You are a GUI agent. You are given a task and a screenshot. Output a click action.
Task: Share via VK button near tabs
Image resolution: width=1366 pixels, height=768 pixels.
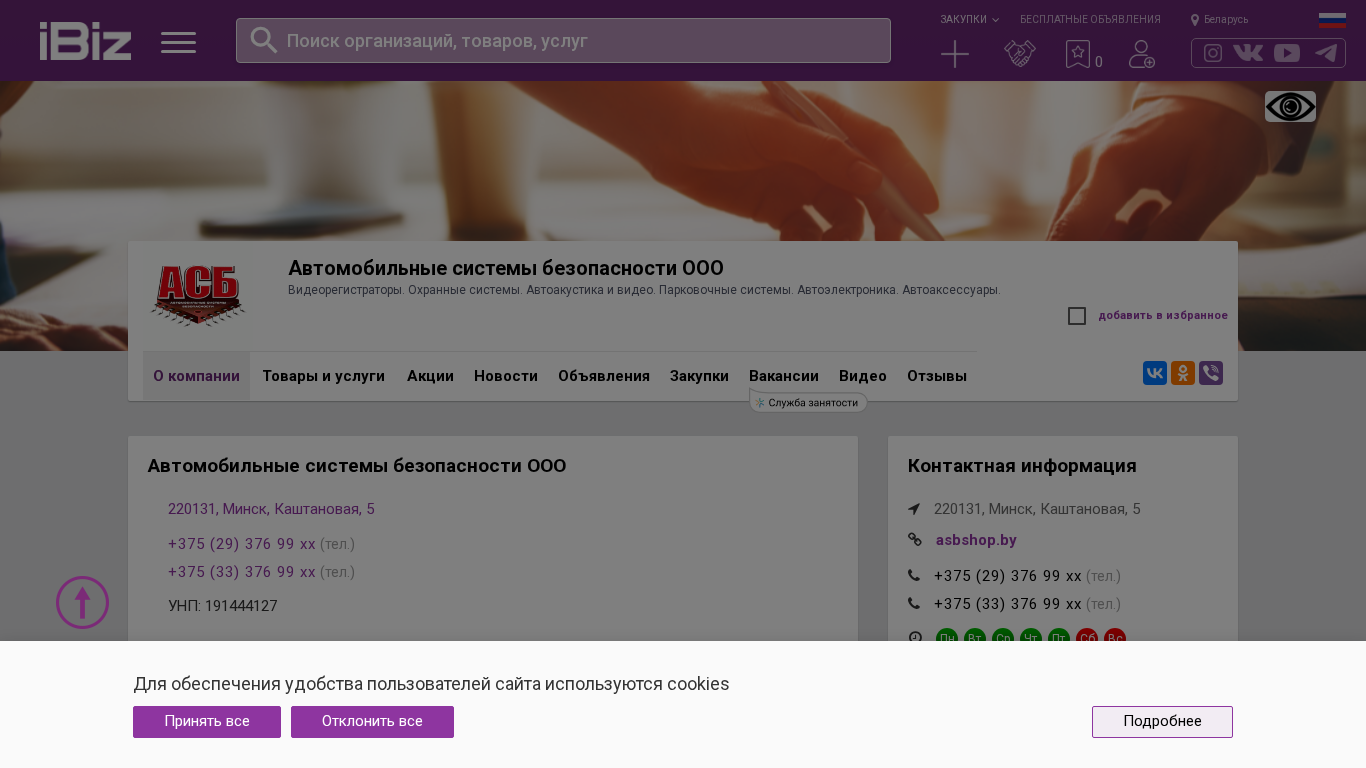click(x=1155, y=373)
